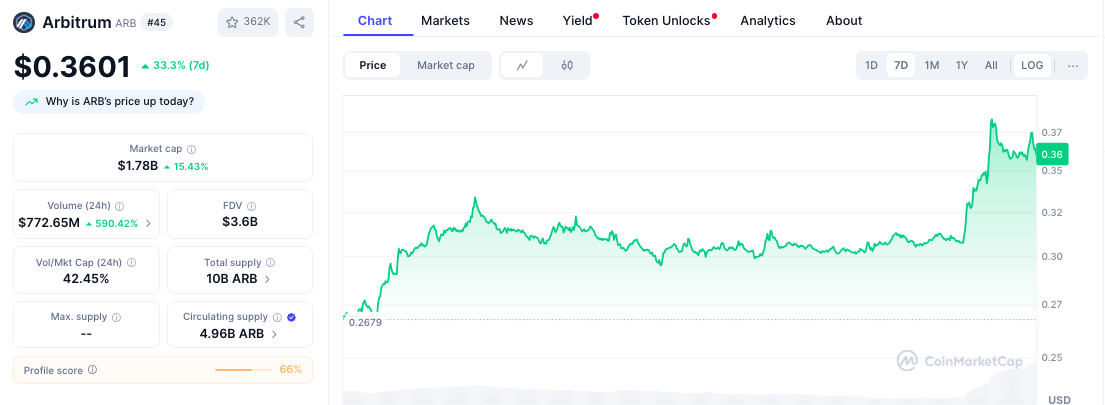Click the verified badge by Circulating supply
This screenshot has height=405, width=1105.
[x=292, y=318]
